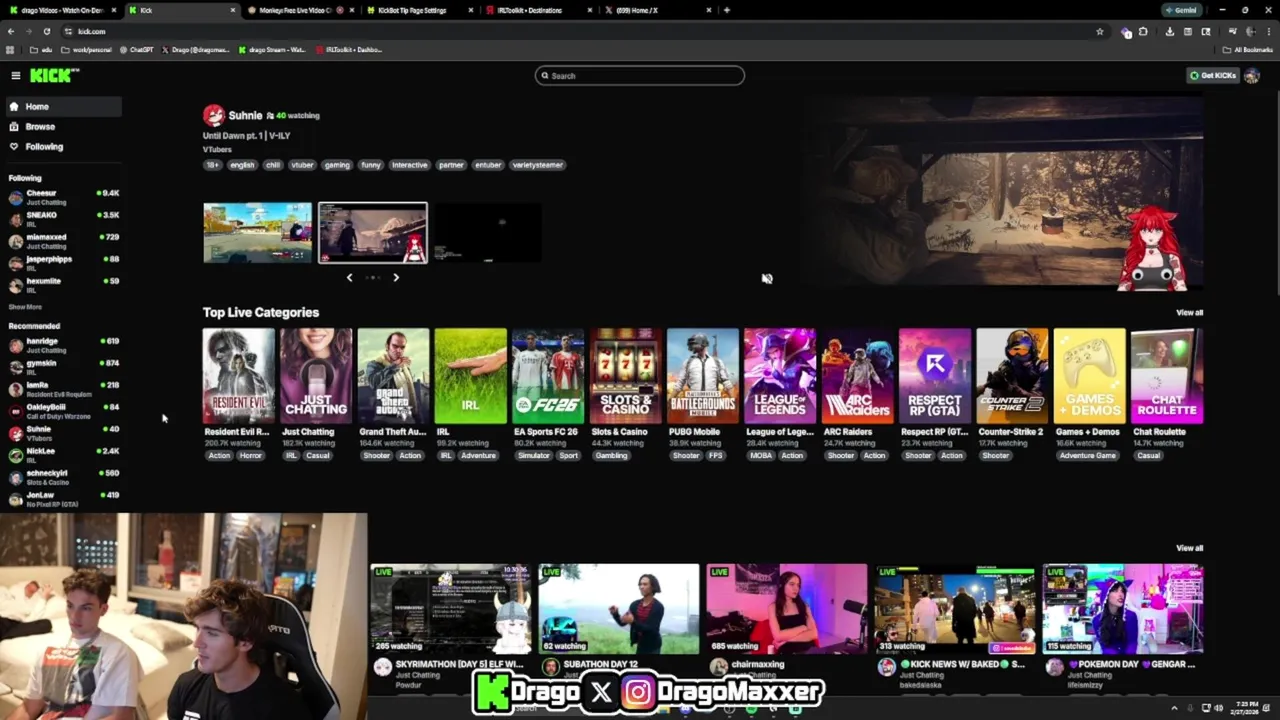
Task: Open the Just Chatting category card
Action: [316, 376]
